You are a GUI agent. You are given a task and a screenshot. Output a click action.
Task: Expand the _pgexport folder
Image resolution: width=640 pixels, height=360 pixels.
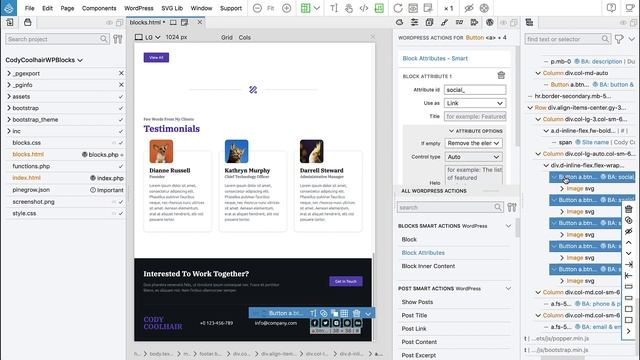[x=9, y=73]
